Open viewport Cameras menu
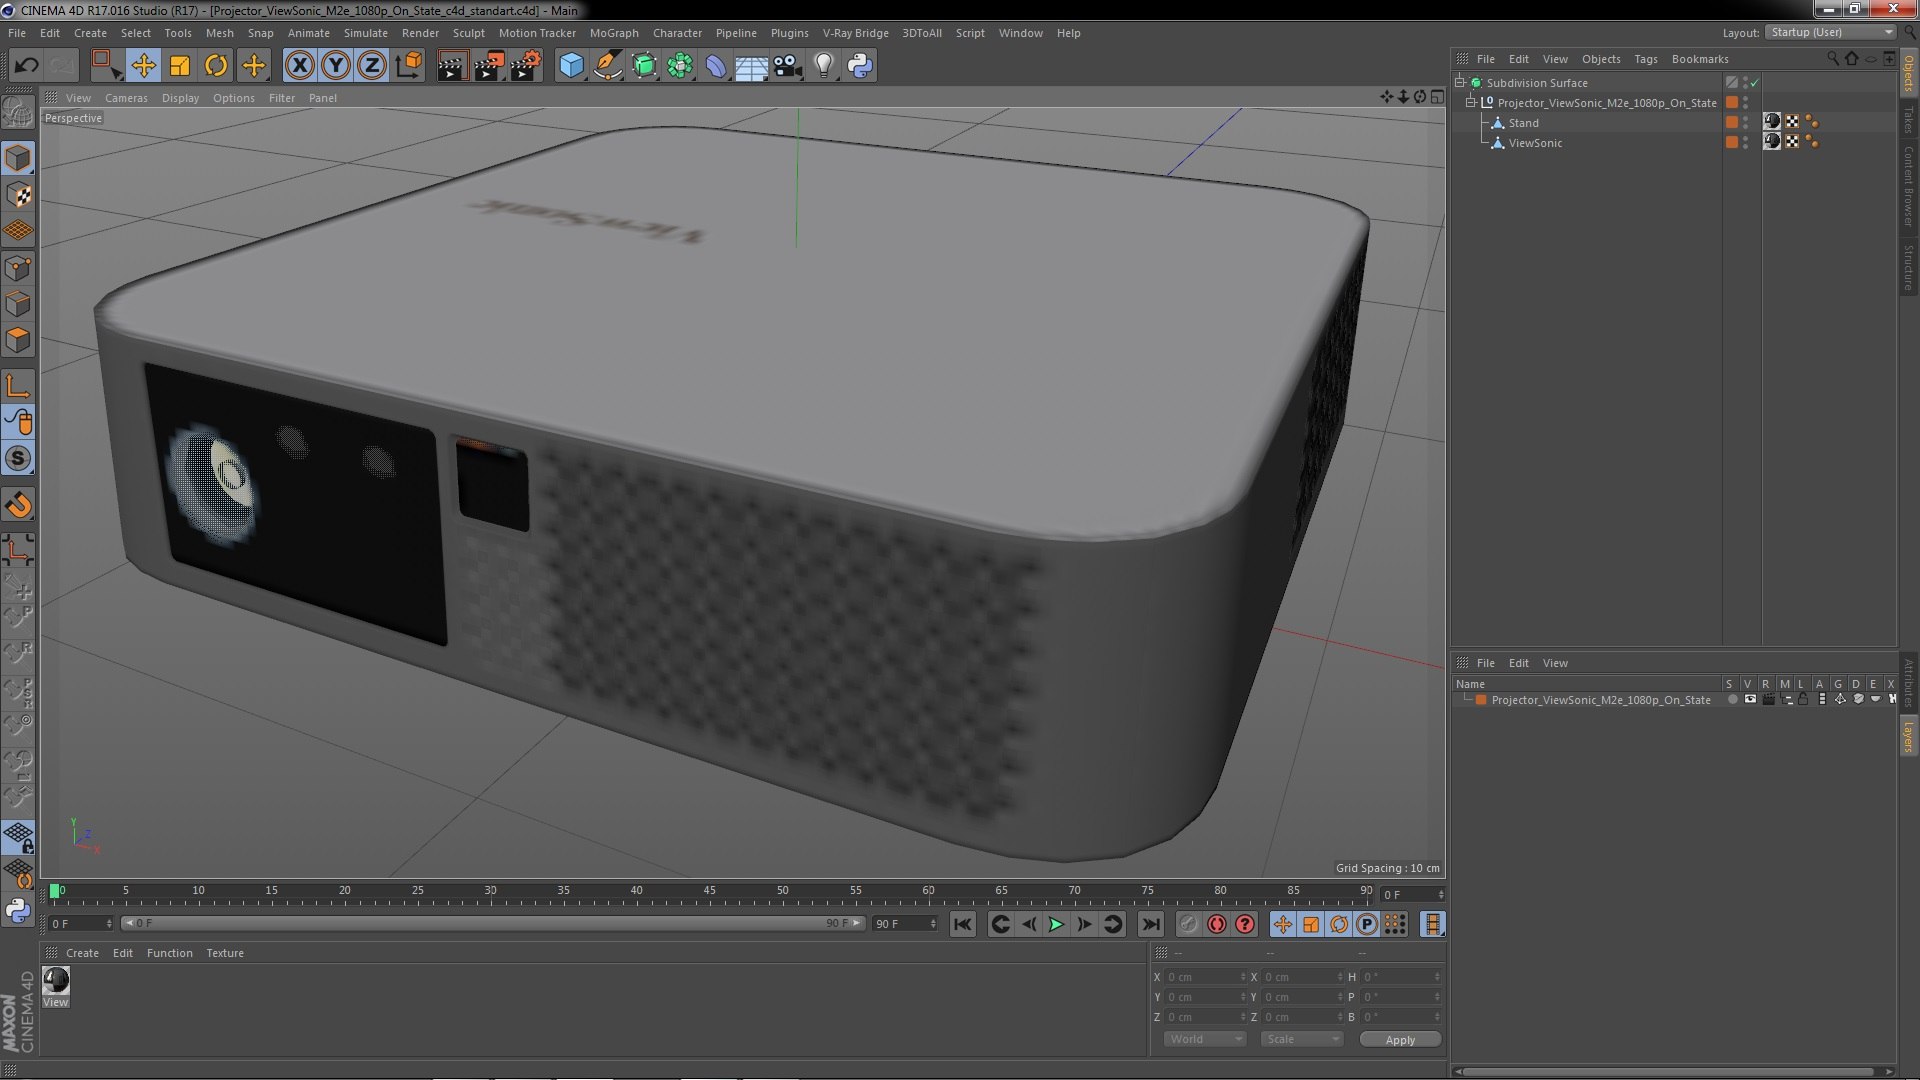Image resolution: width=1920 pixels, height=1080 pixels. pos(126,98)
